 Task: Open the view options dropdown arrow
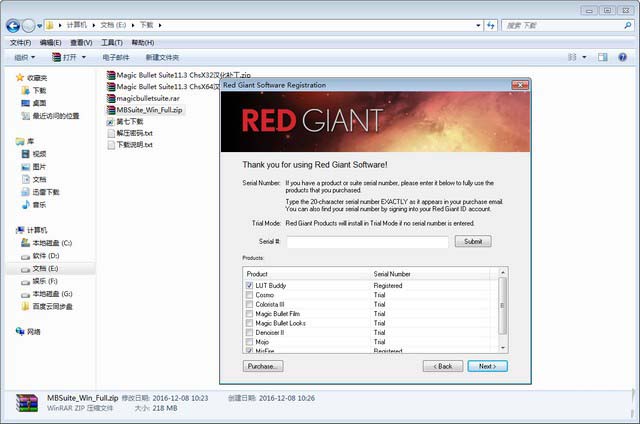pos(584,57)
